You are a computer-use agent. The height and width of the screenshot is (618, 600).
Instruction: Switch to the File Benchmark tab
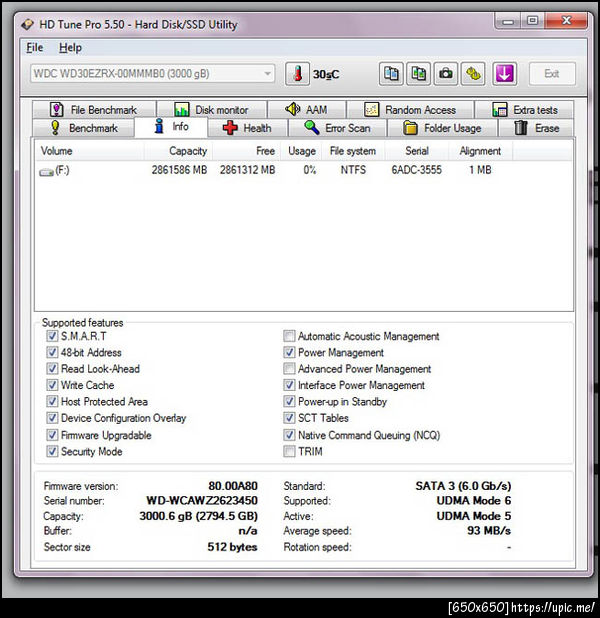94,110
